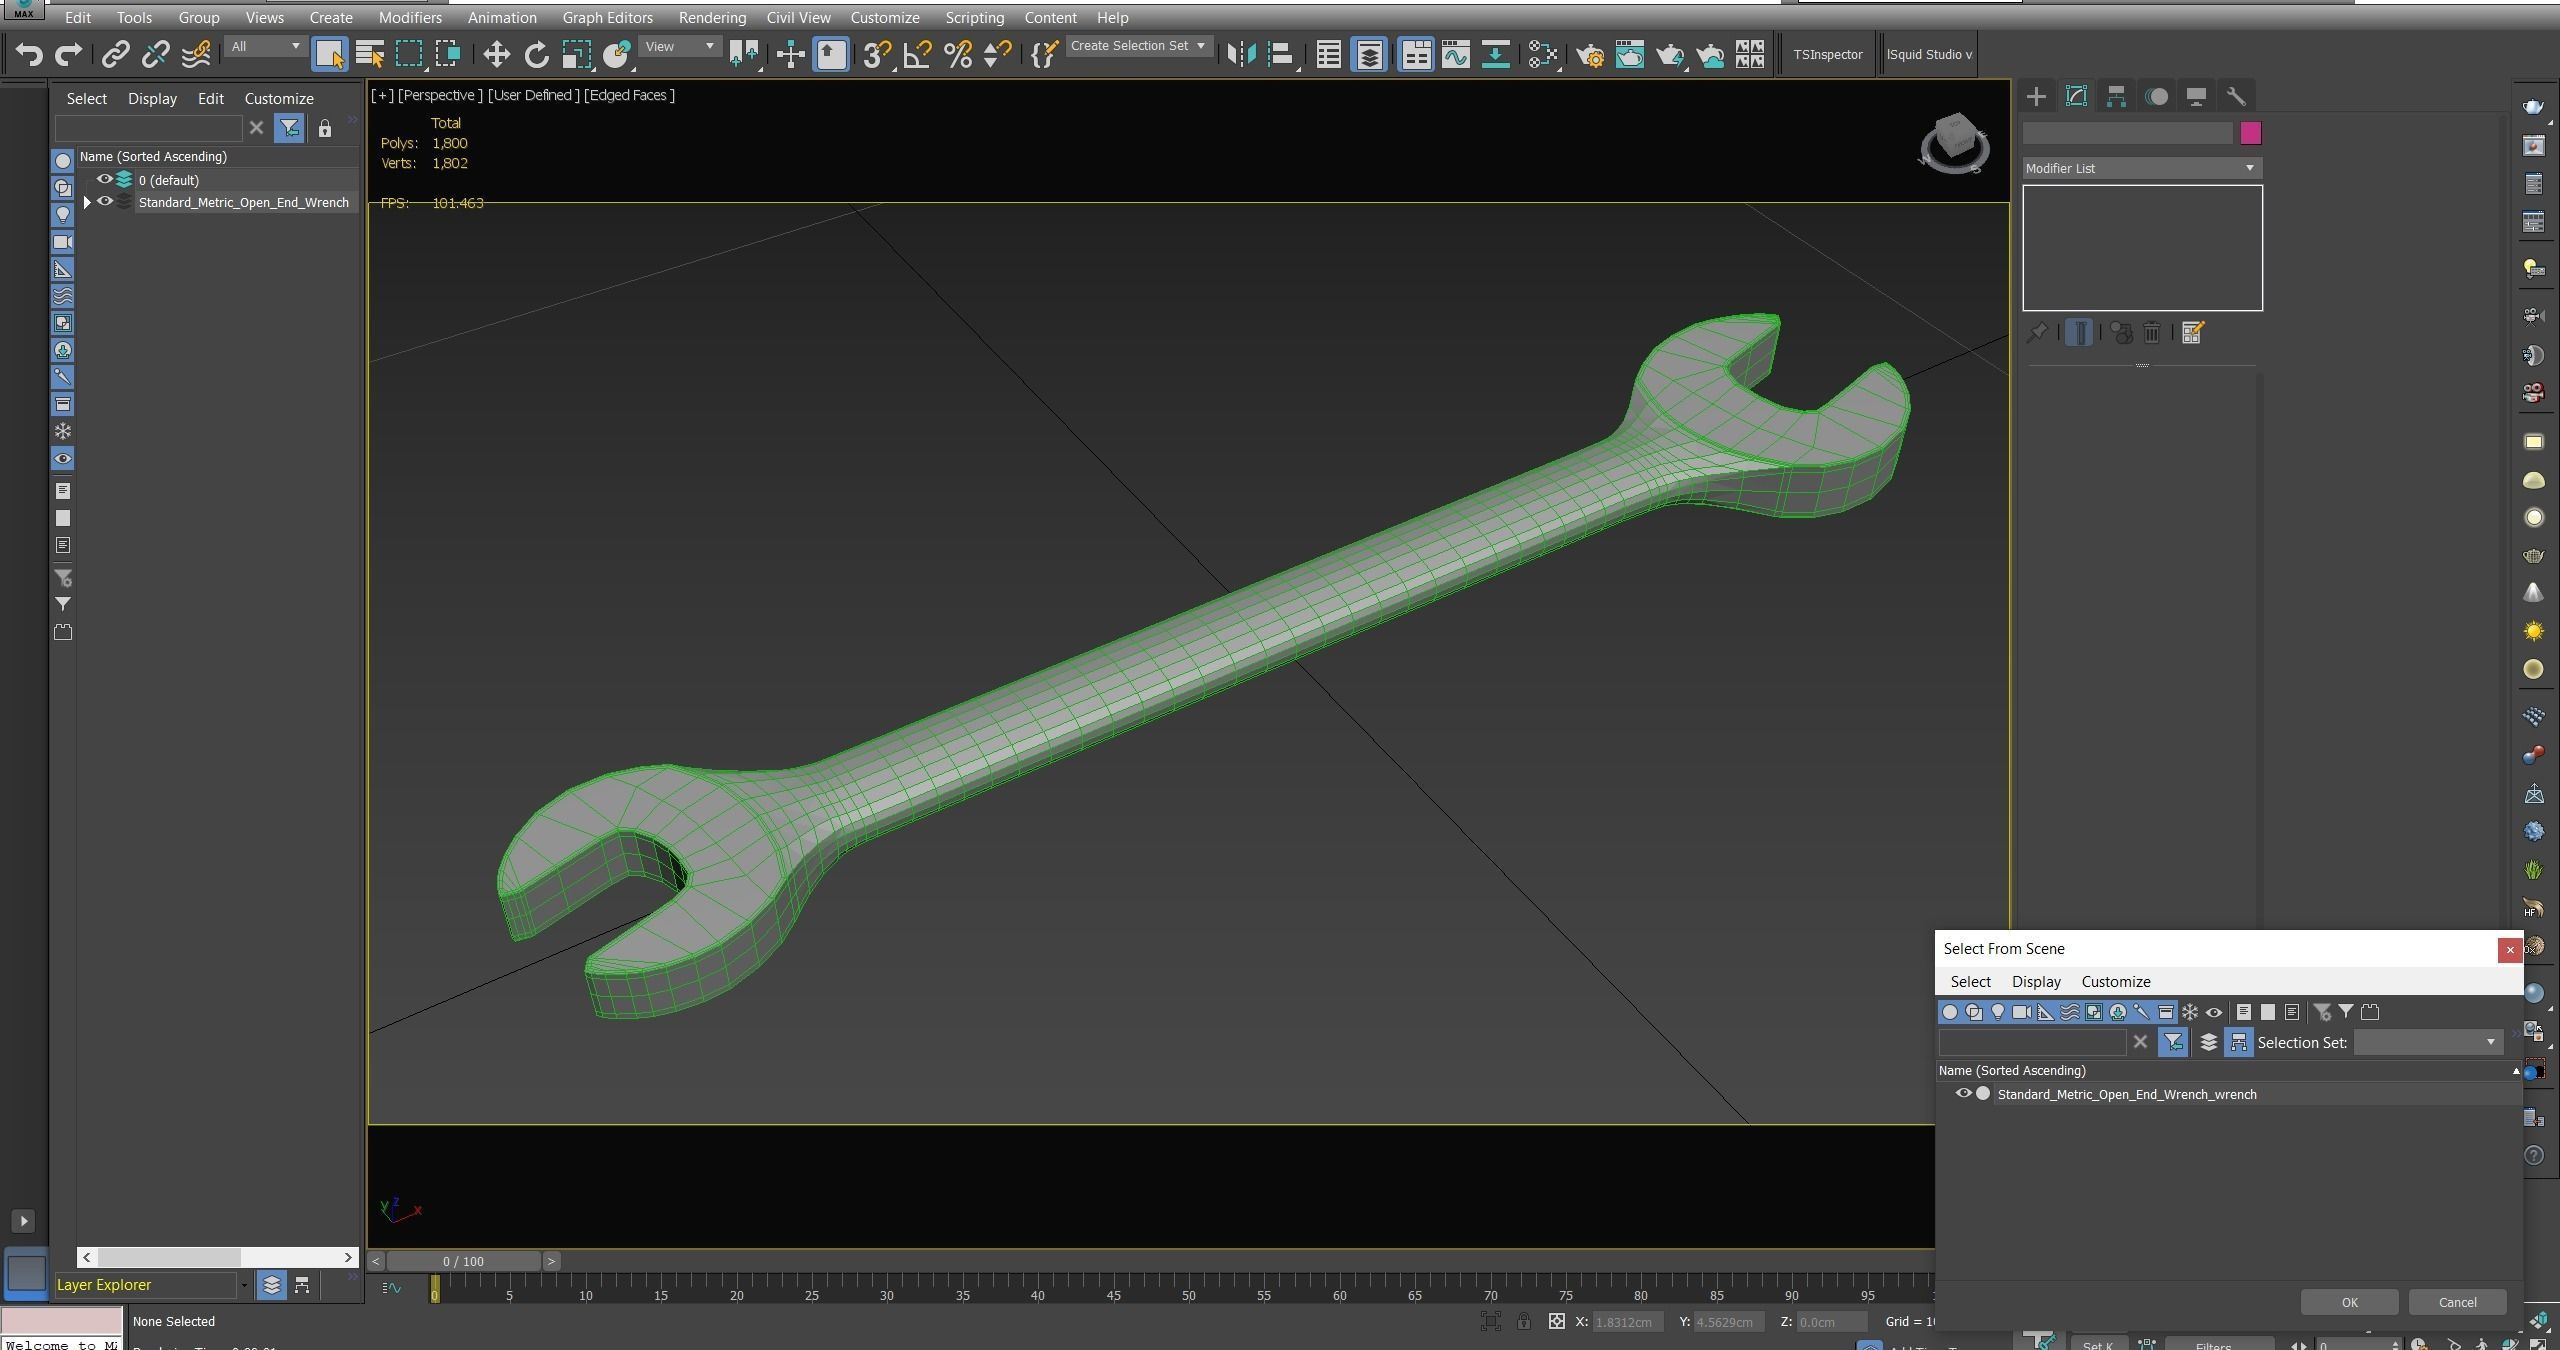2560x1350 pixels.
Task: Click Sort by Layer icon in Select From Scene
Action: pos(2208,1042)
